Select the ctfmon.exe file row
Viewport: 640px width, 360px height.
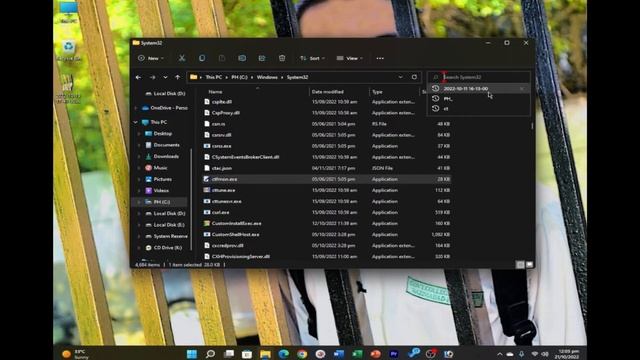click(327, 179)
